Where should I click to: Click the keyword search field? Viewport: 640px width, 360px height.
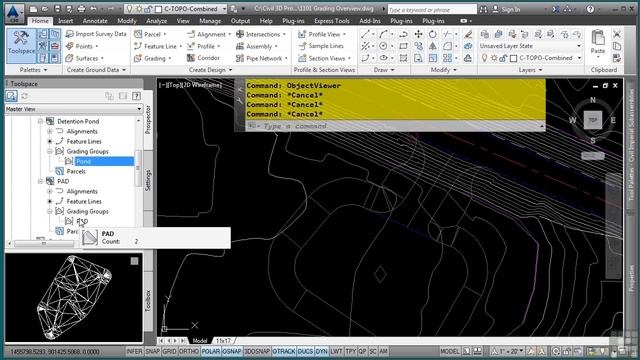point(432,9)
